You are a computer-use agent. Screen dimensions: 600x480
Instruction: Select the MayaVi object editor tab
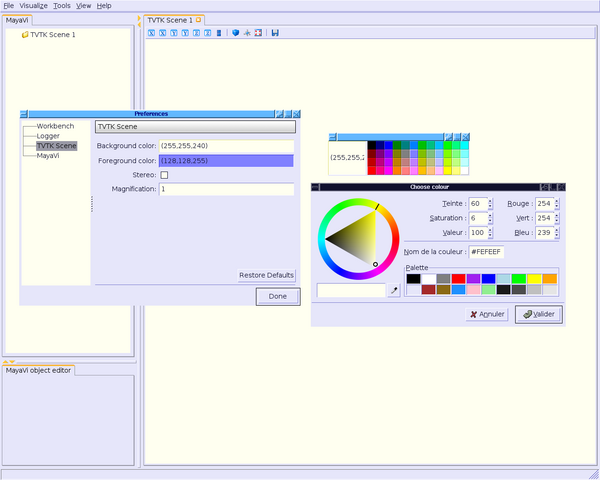coord(38,371)
